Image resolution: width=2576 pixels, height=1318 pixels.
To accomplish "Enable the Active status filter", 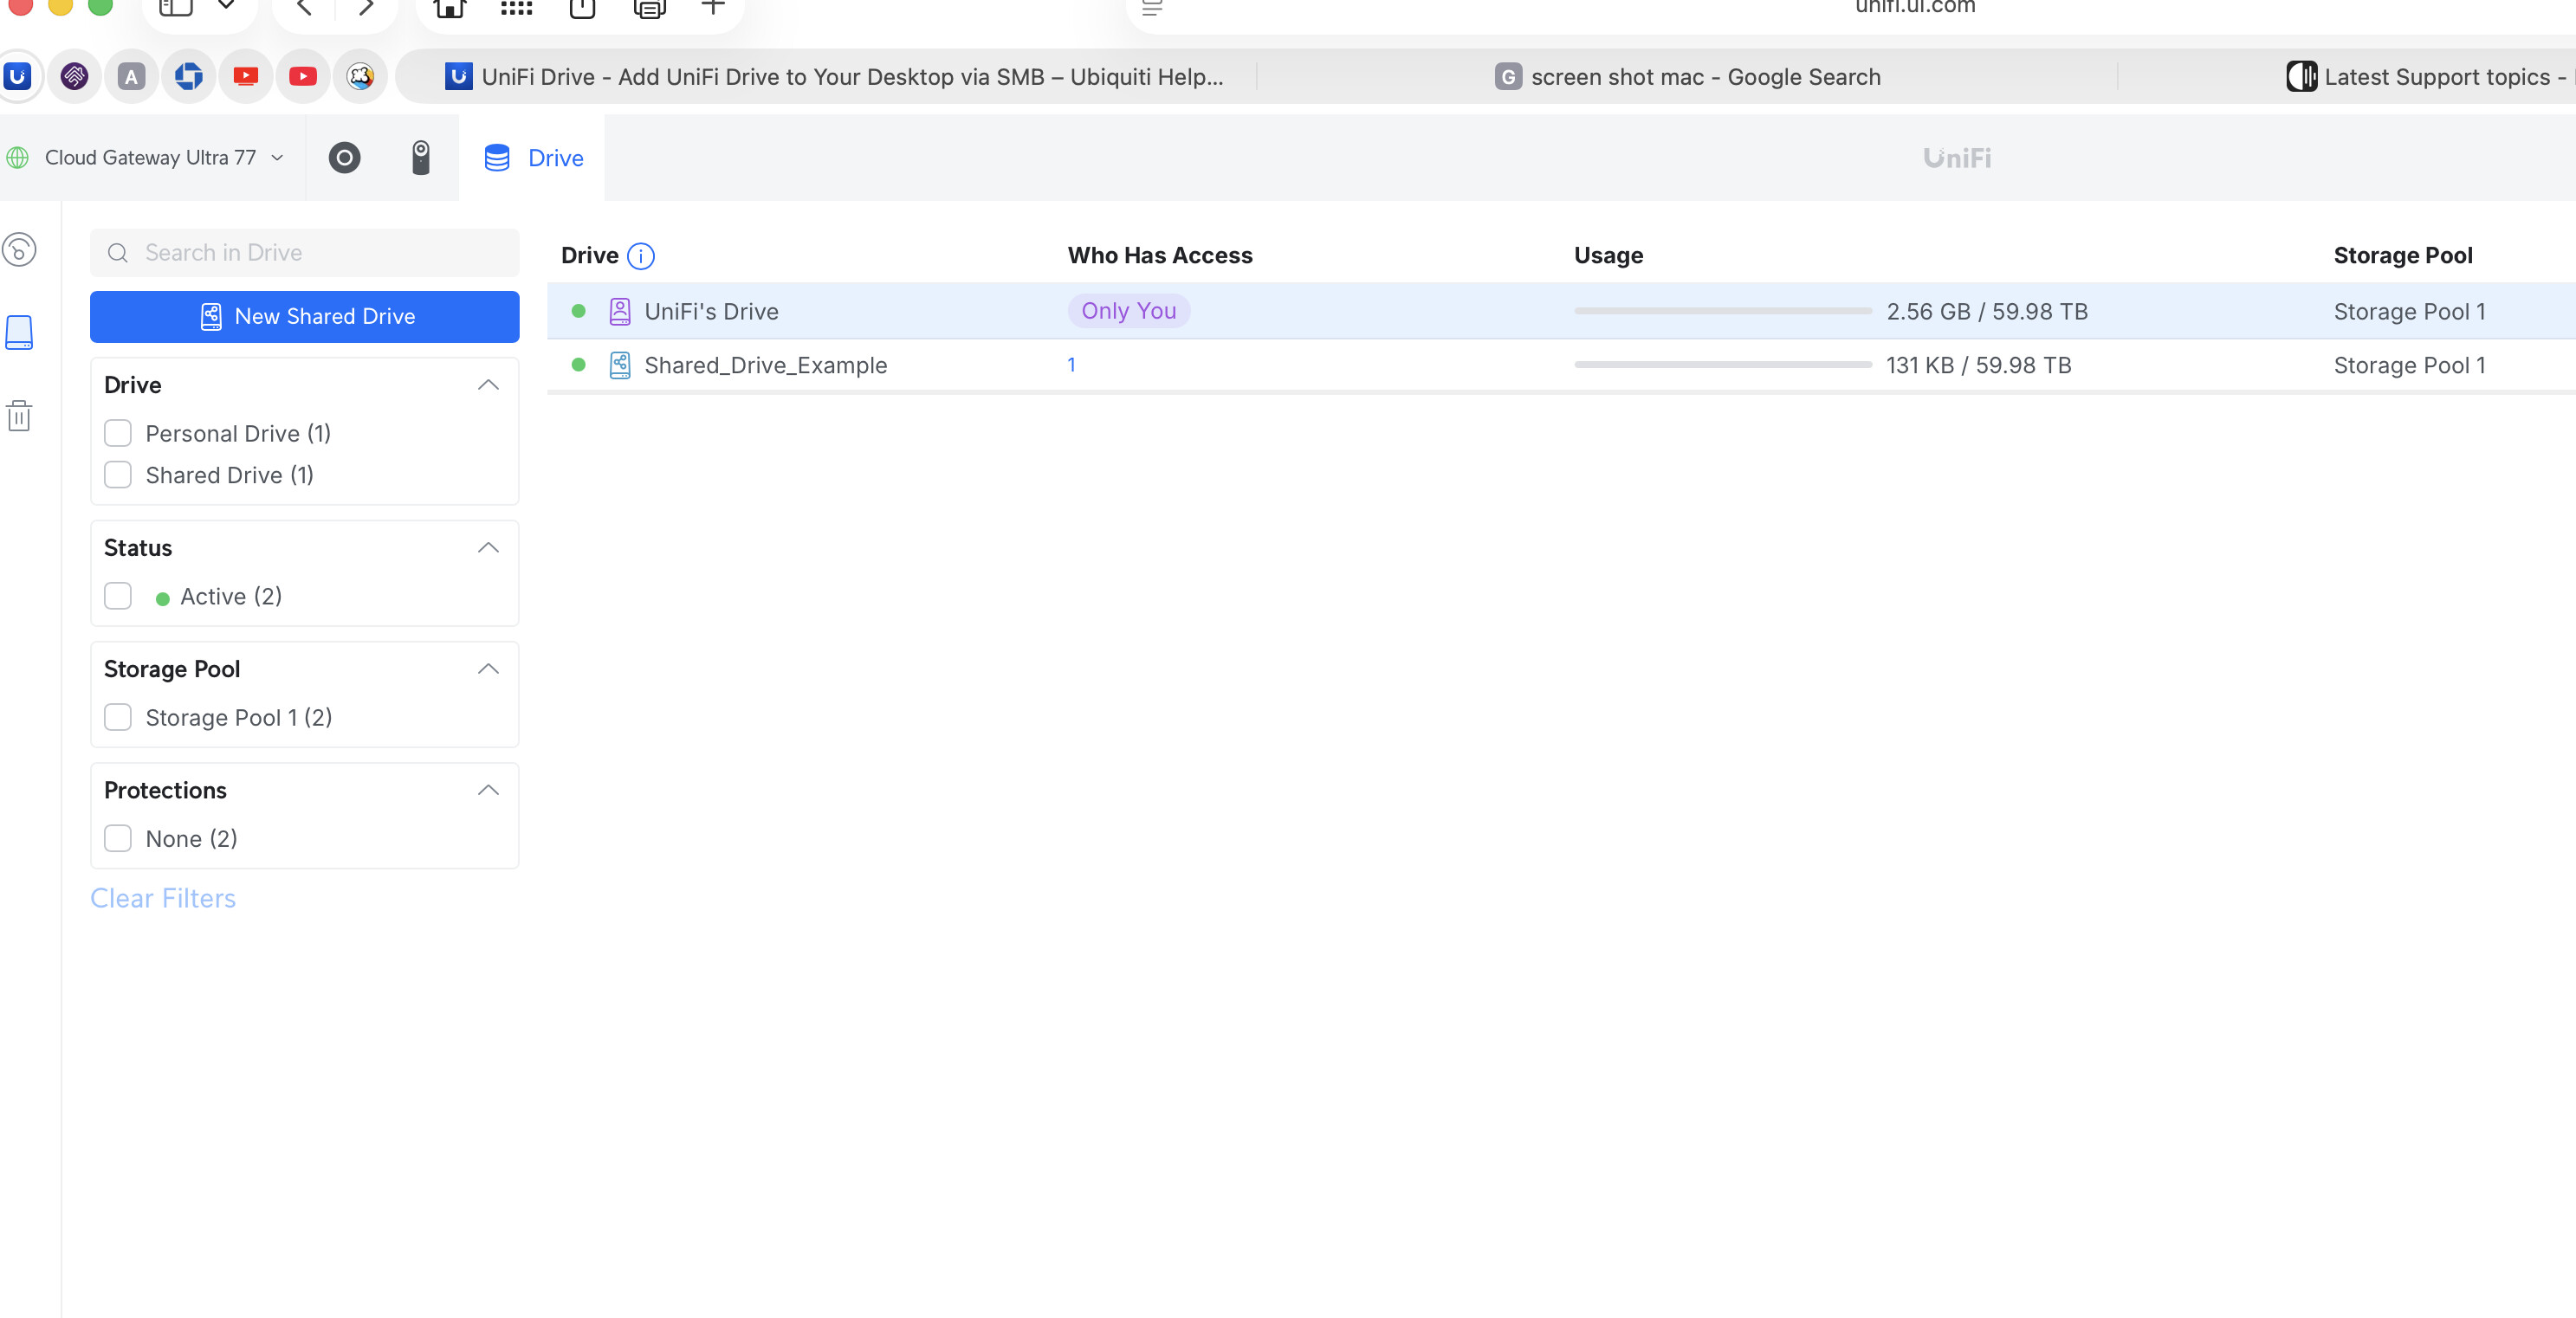I will 118,596.
